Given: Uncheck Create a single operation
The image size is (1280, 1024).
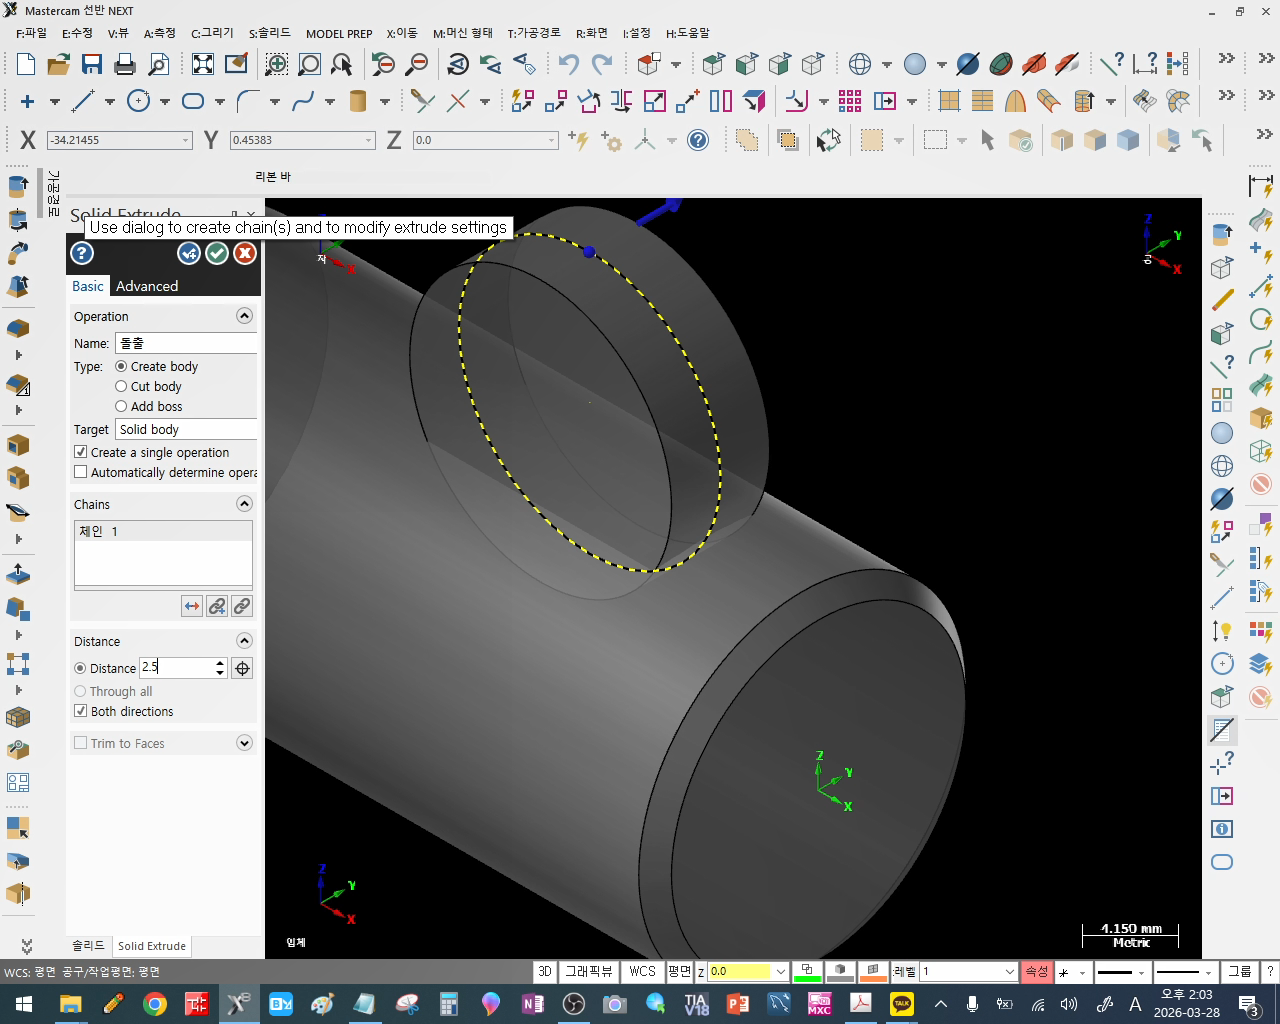Looking at the screenshot, I should [81, 452].
